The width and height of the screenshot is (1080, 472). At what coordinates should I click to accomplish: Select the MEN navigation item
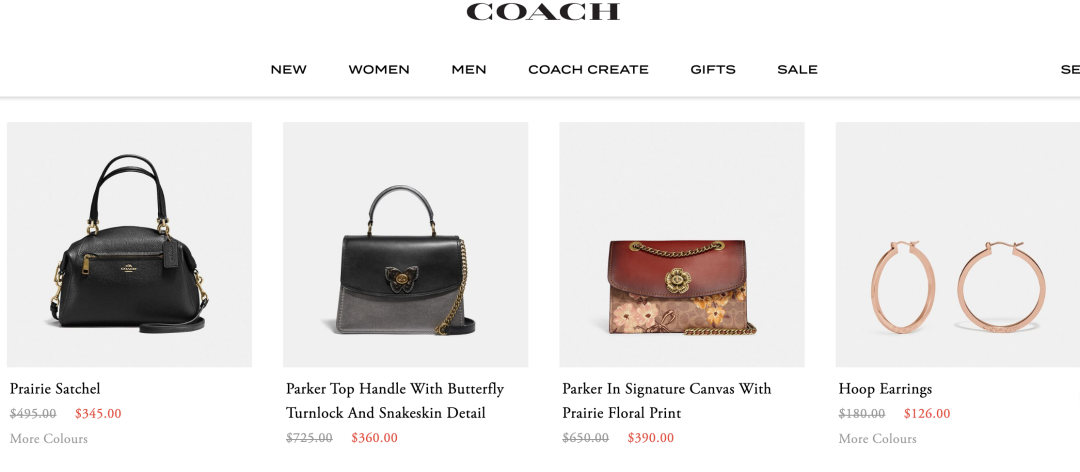point(469,70)
